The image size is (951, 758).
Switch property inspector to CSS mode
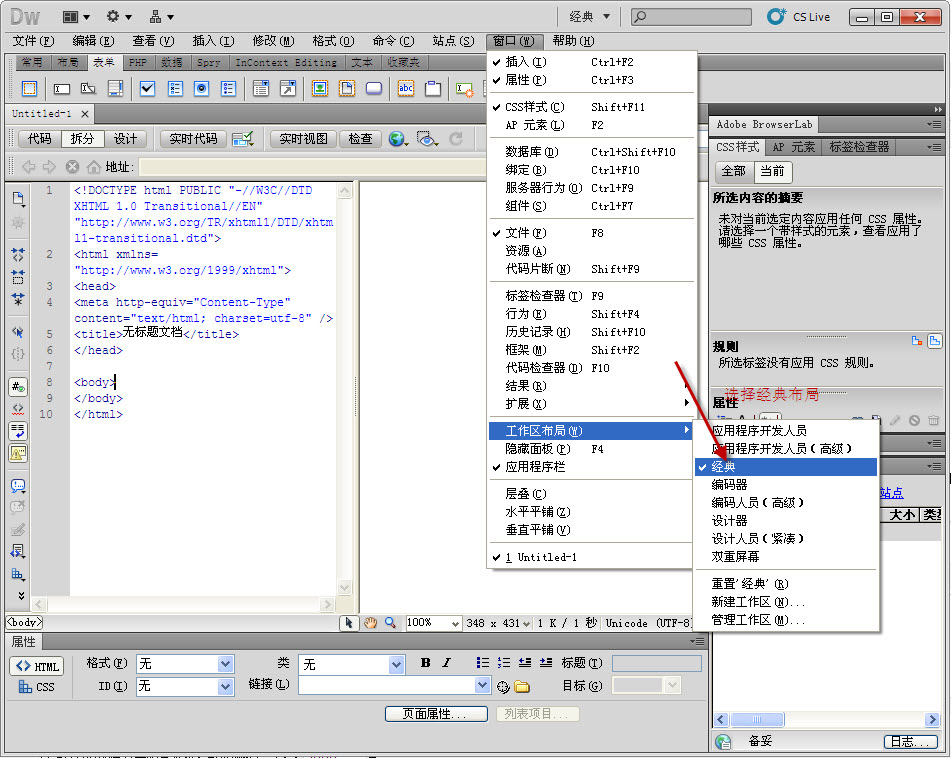coord(36,687)
